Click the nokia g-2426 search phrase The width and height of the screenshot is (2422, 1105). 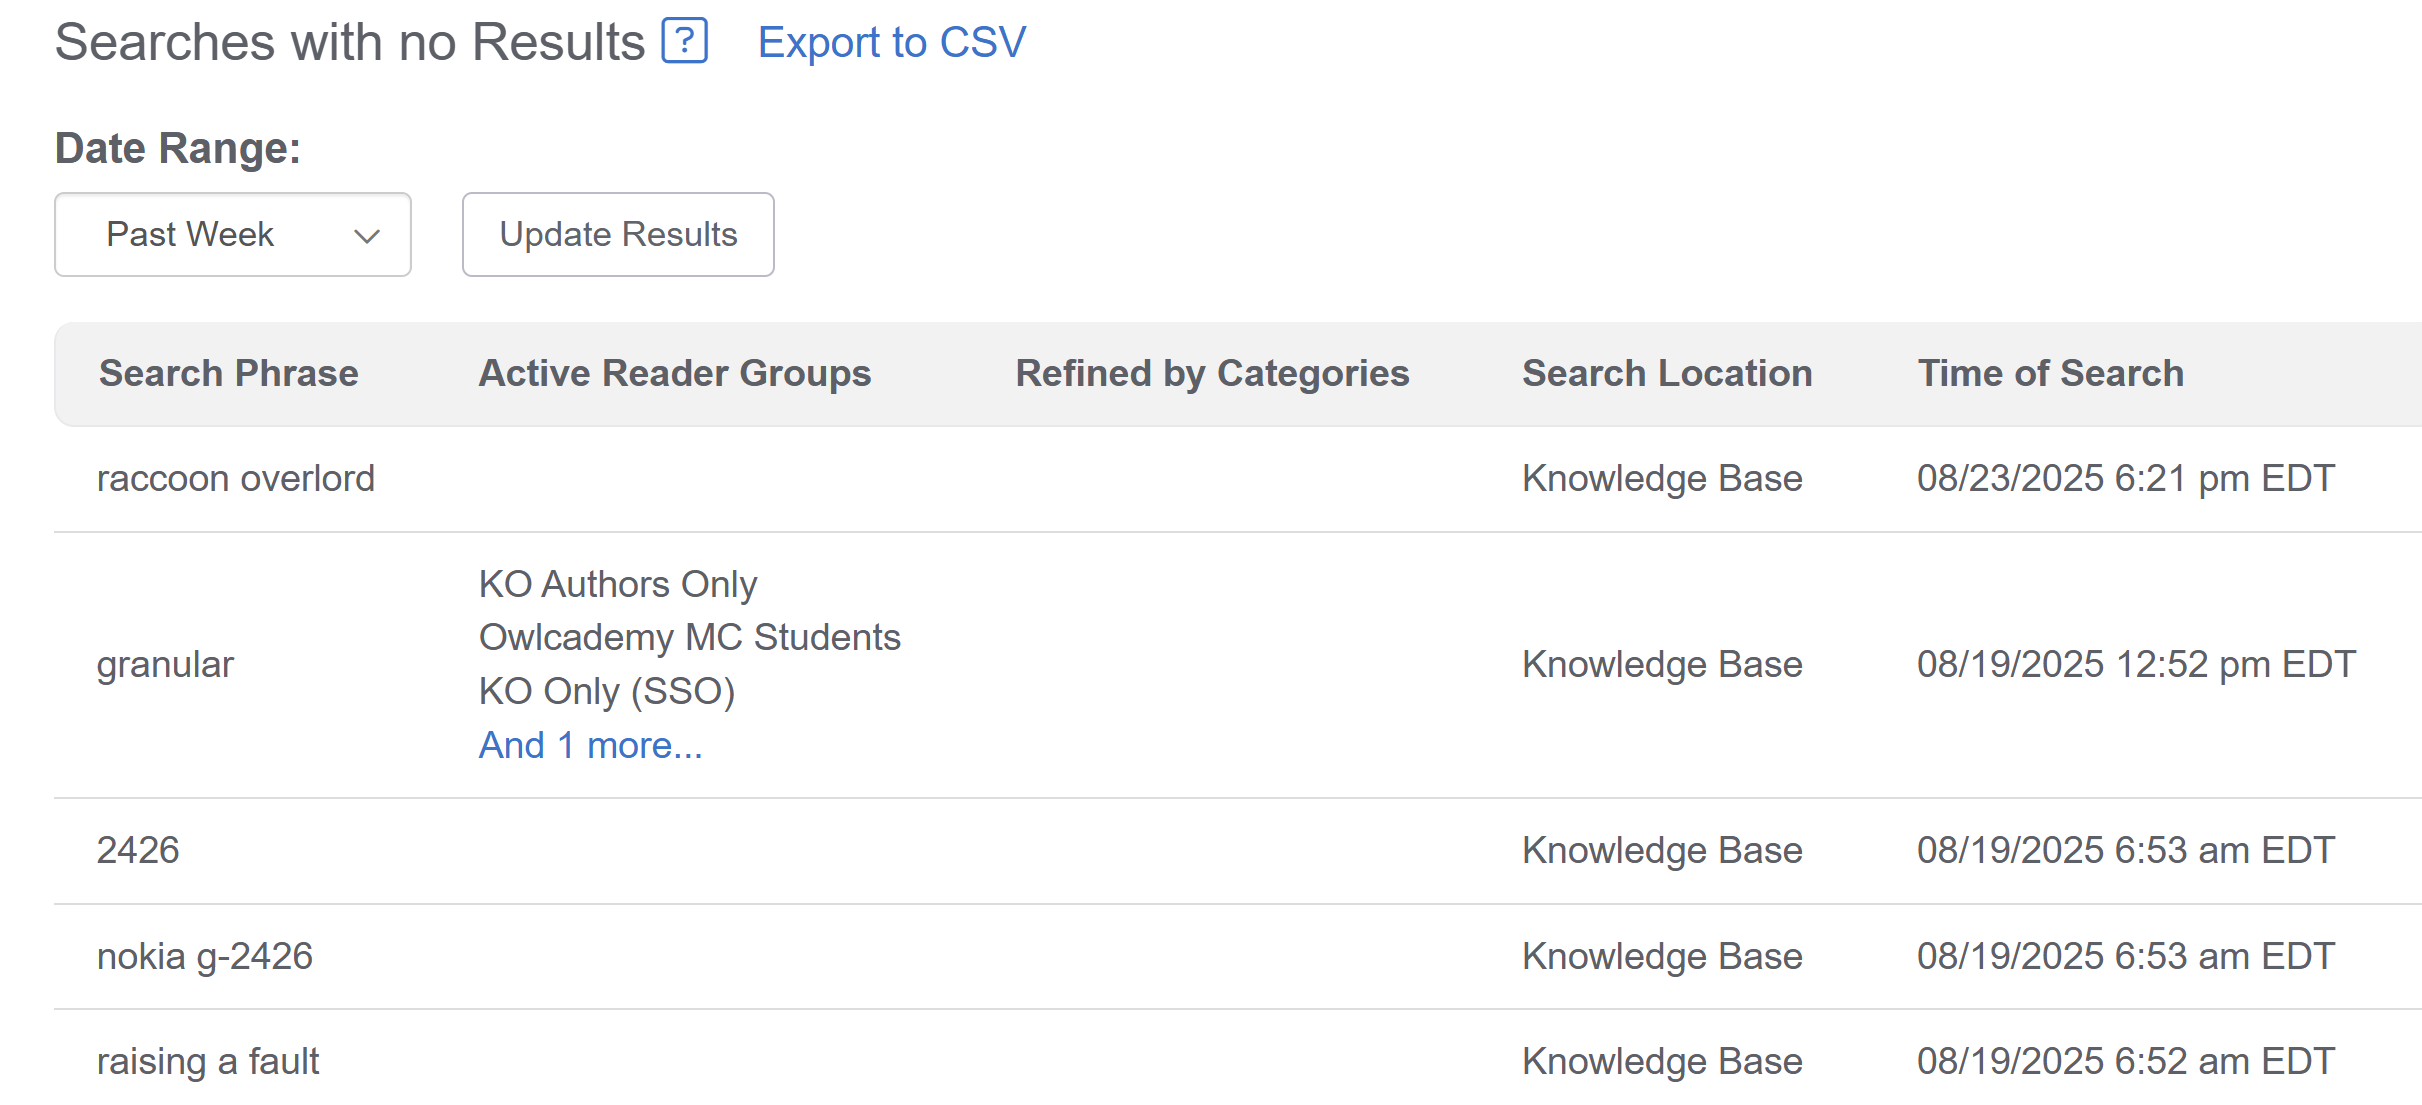point(204,956)
